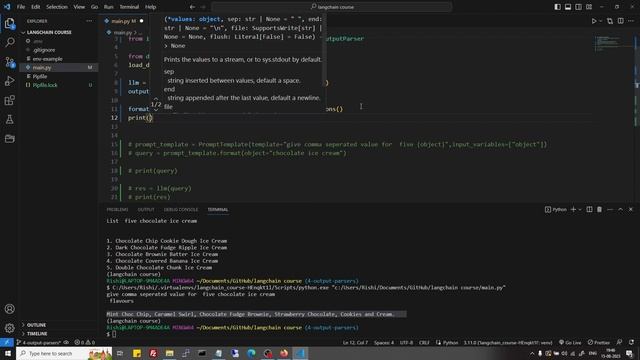Viewport: 640px width, 360px height.
Task: Kill terminal with trash icon
Action: (599, 209)
